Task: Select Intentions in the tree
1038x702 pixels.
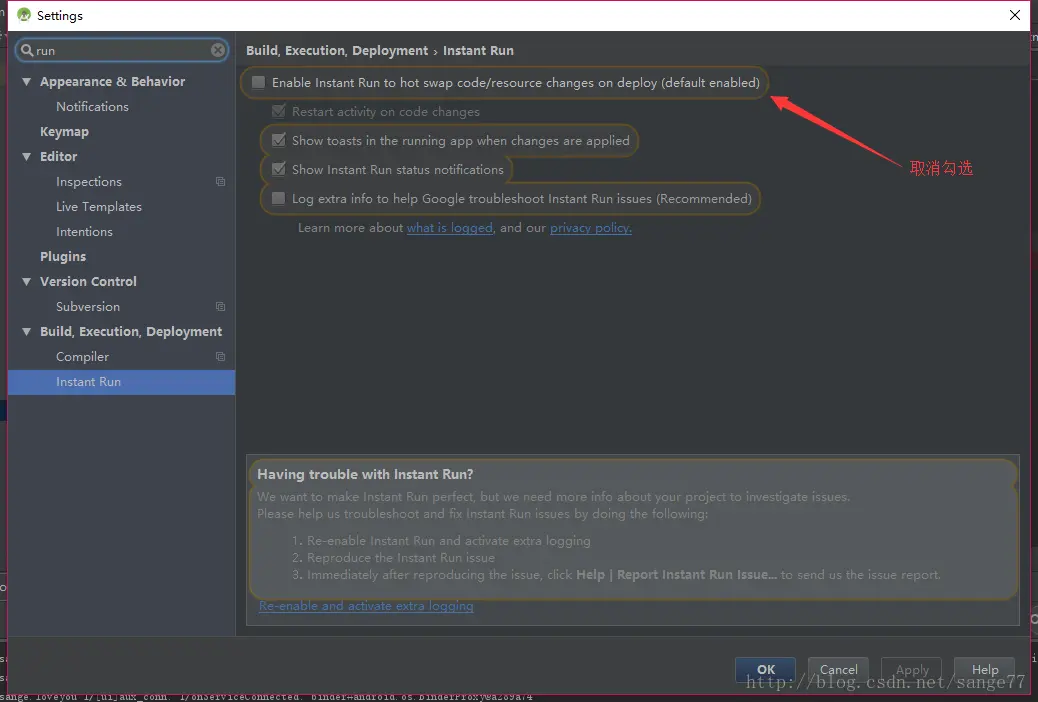Action: tap(84, 232)
